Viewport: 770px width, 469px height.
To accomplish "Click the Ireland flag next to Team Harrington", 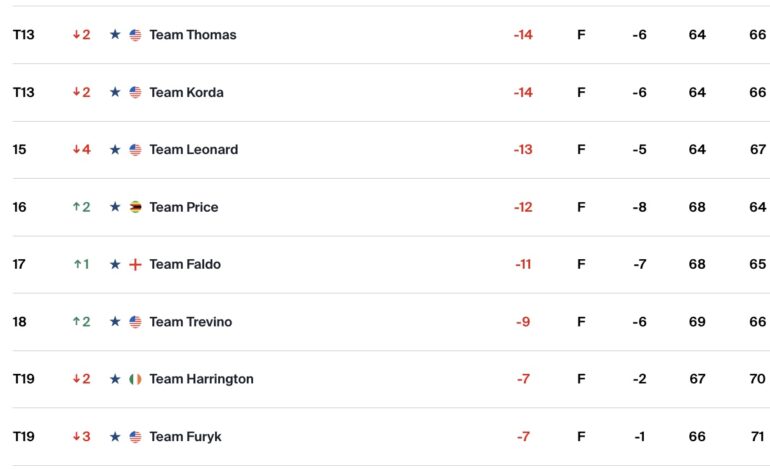I will click(x=136, y=379).
